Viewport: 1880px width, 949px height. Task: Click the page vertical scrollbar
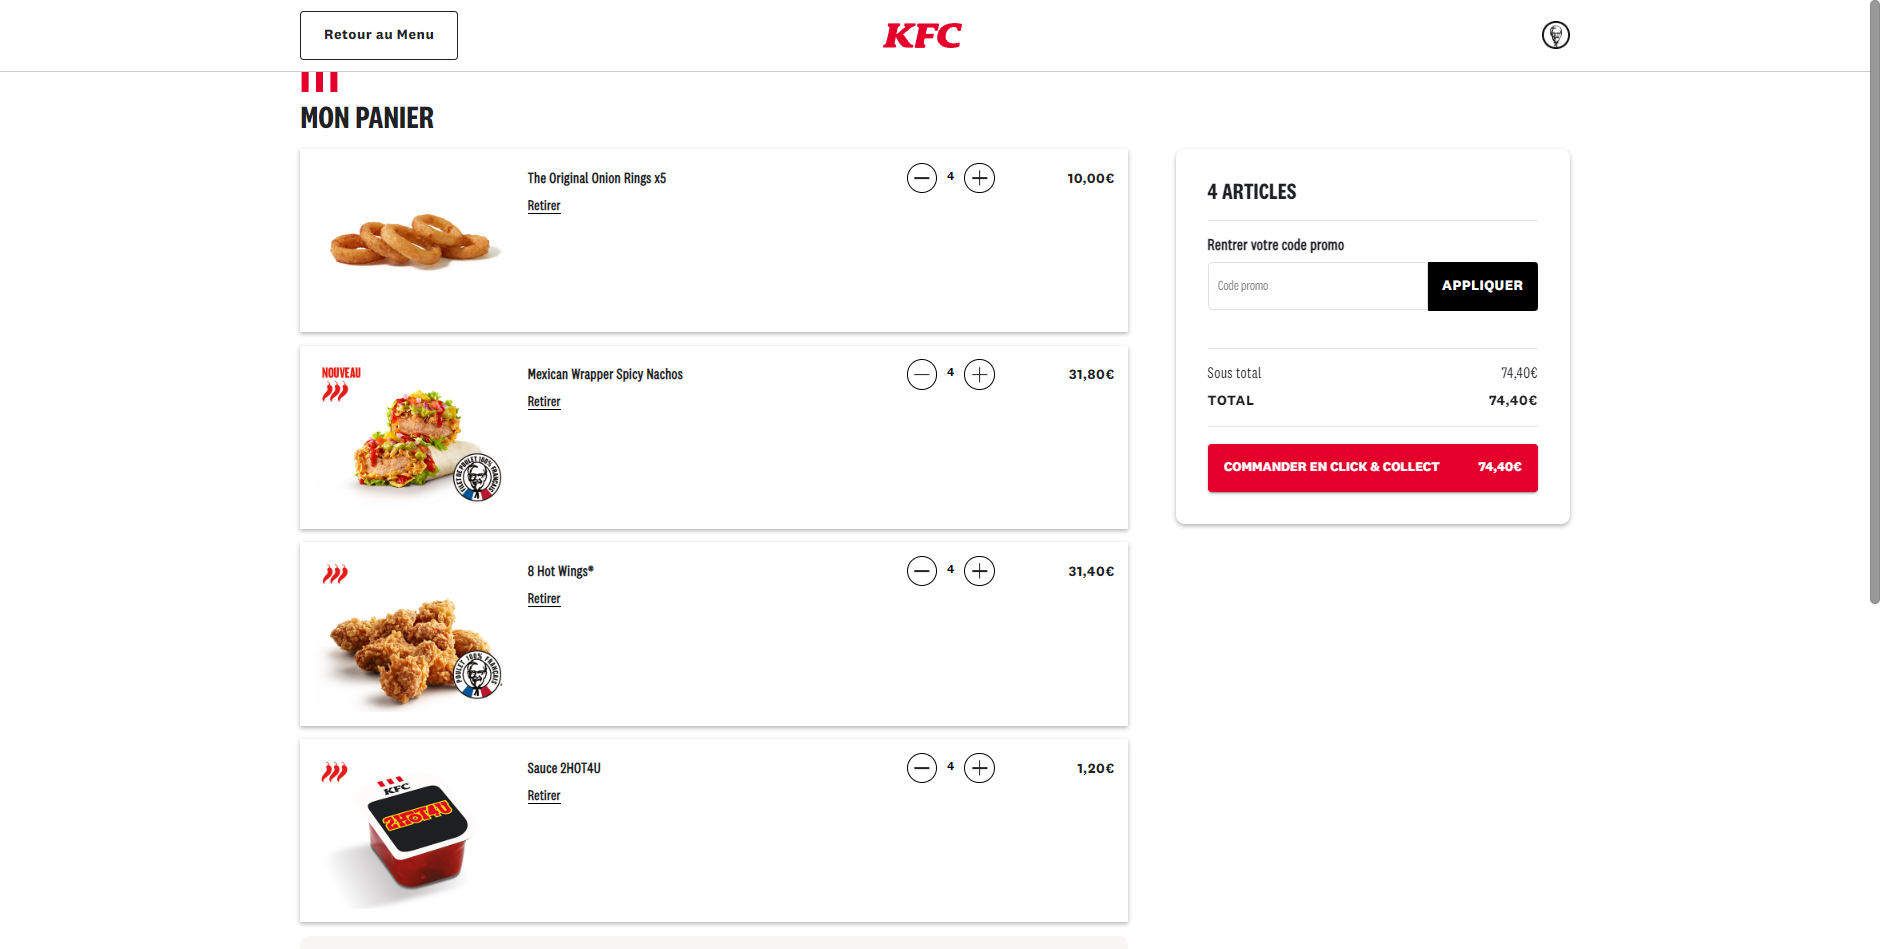click(1874, 302)
